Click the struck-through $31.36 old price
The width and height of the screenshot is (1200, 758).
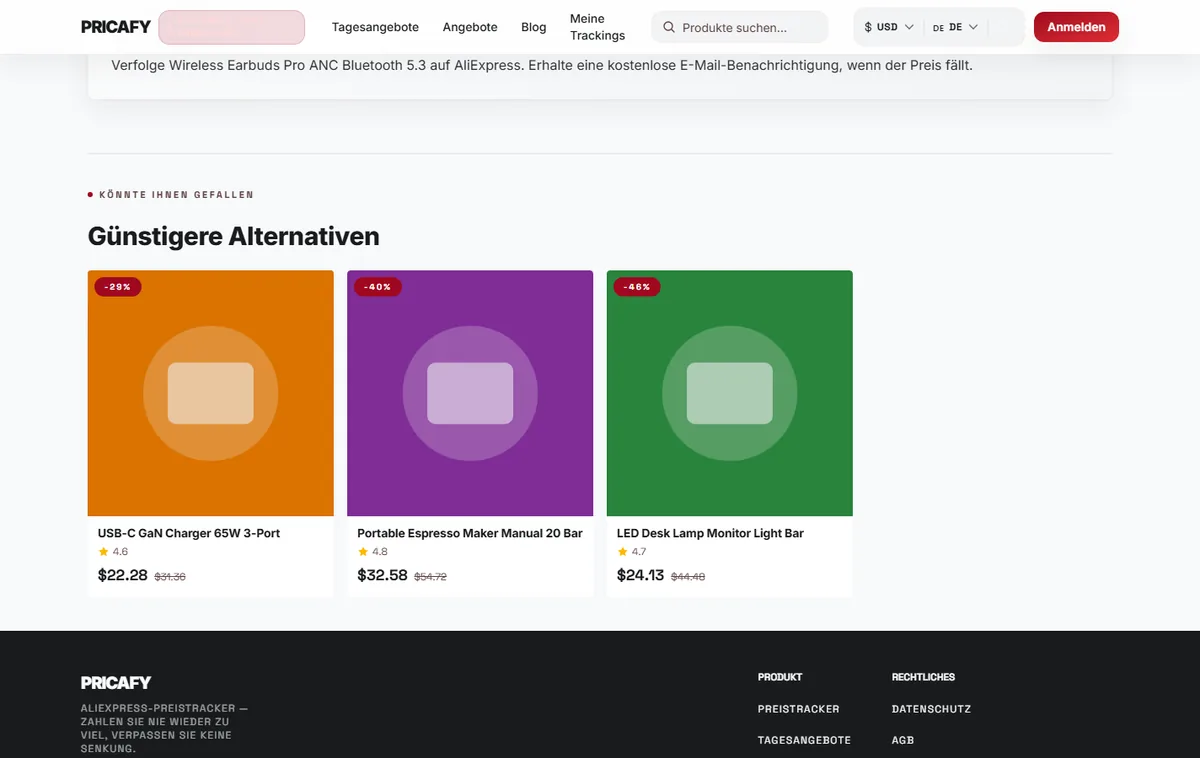(x=170, y=577)
